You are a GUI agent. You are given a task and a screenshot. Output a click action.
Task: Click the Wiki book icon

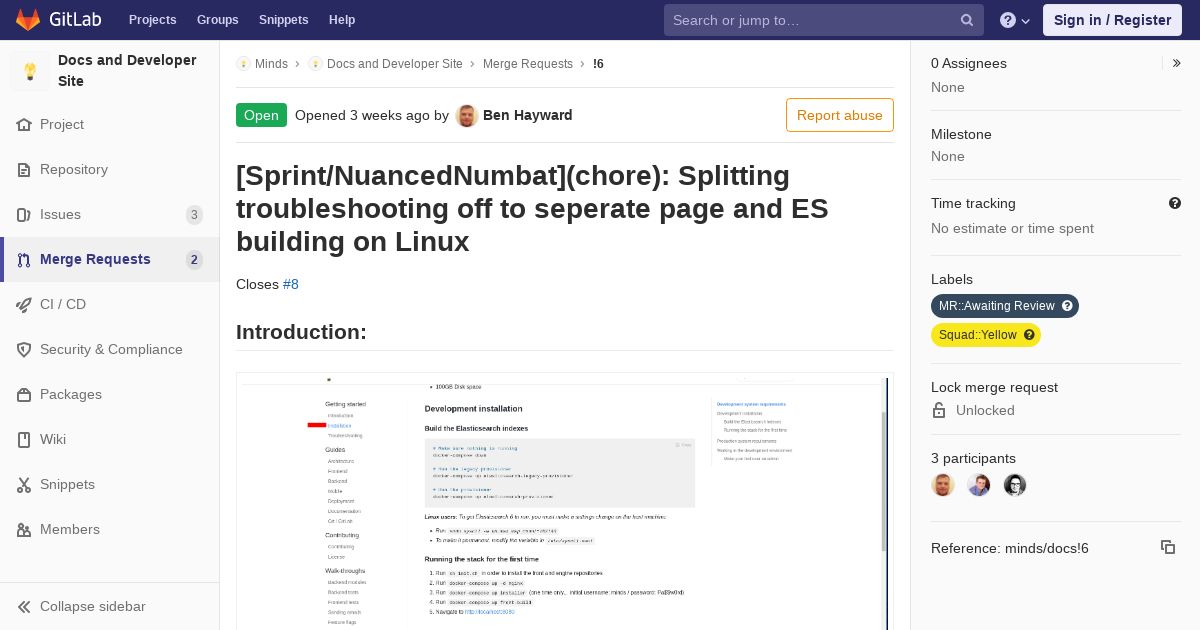coord(24,440)
